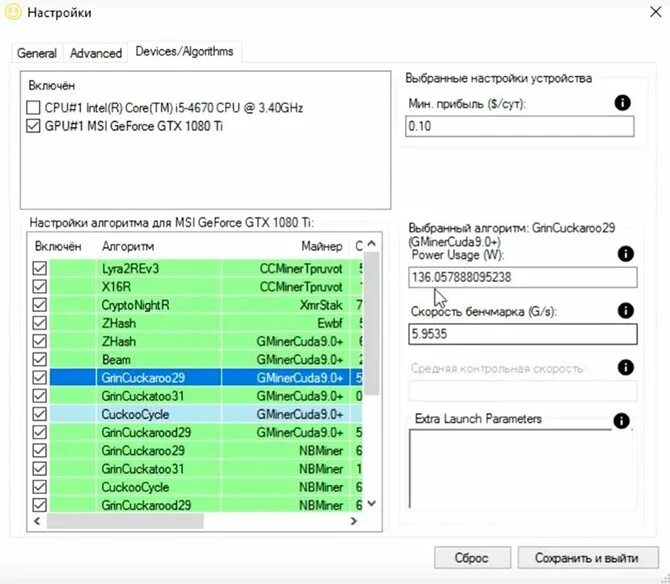Click benchmark speed field showing 5.9535
670x584 pixels.
522,334
